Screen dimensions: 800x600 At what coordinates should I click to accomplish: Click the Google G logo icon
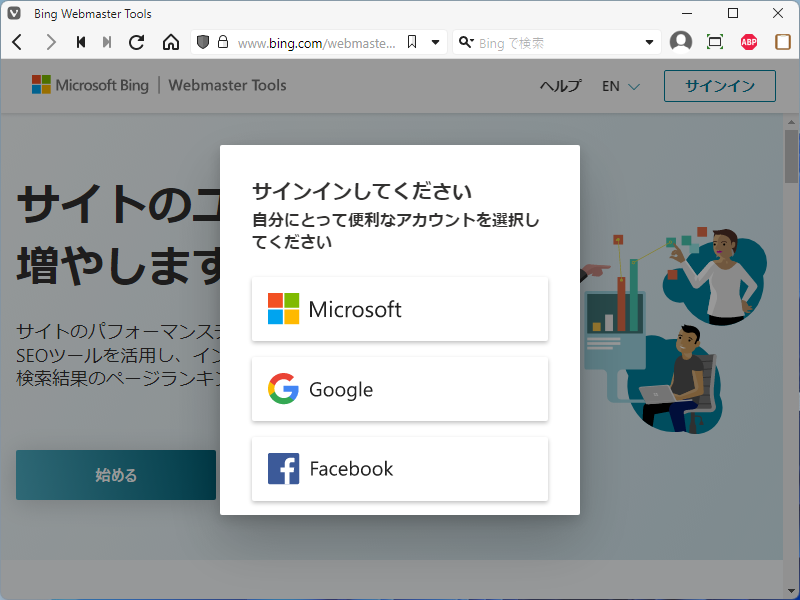click(x=283, y=389)
